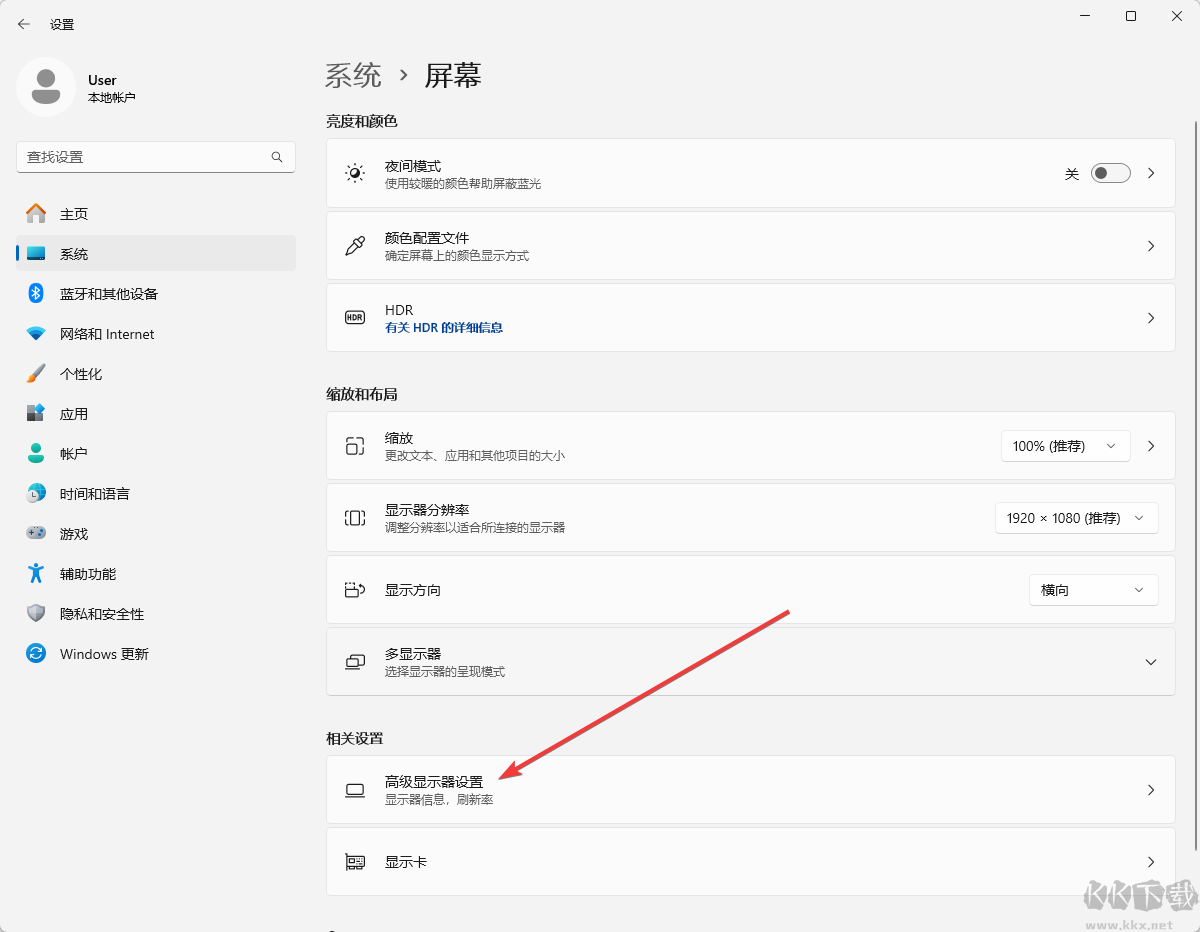Click the 显示卡 graphics card icon
The height and width of the screenshot is (932, 1200).
pyautogui.click(x=355, y=860)
